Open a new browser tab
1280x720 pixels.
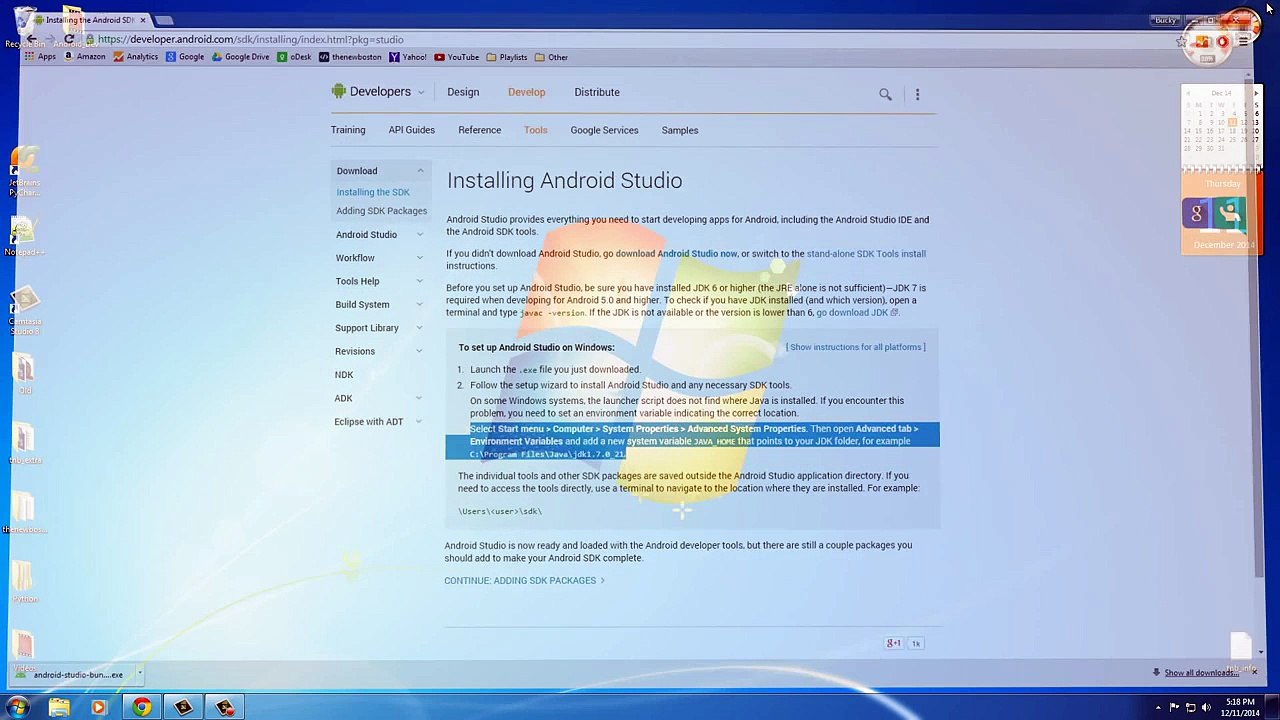pos(166,20)
